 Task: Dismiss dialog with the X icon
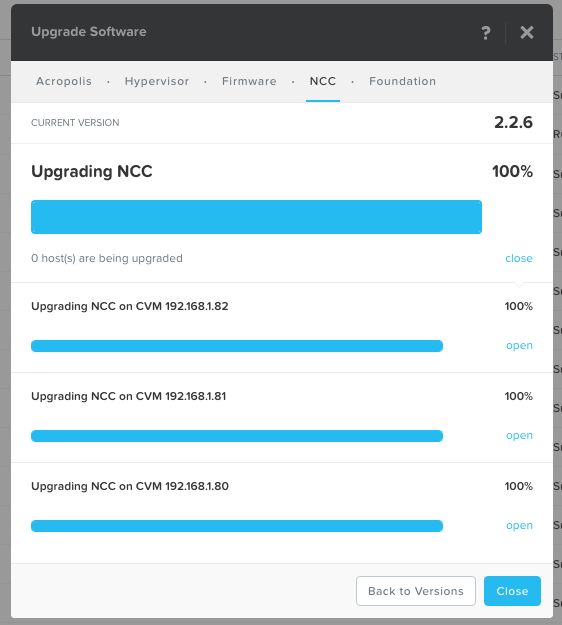527,32
